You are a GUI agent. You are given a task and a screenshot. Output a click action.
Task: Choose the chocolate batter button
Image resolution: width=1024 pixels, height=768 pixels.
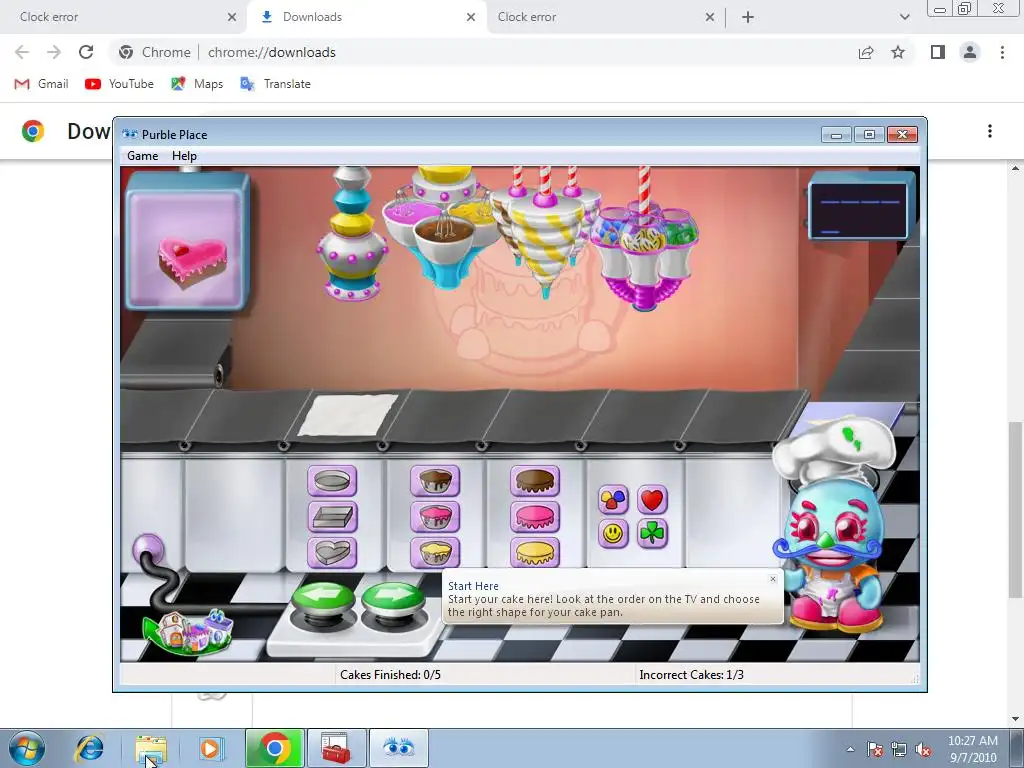pos(435,481)
